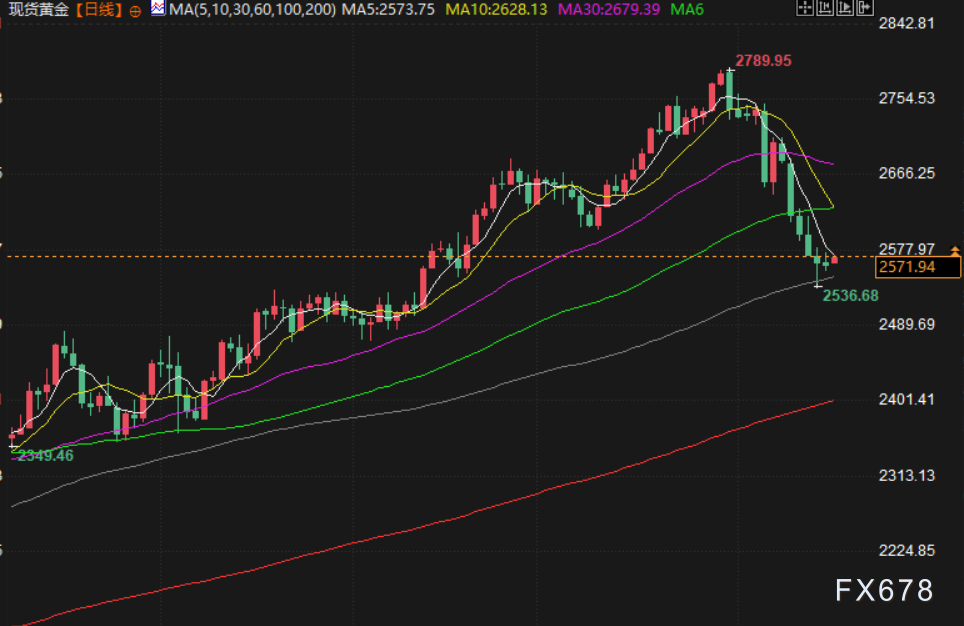Click the MA indicator chart icon

click(x=158, y=10)
